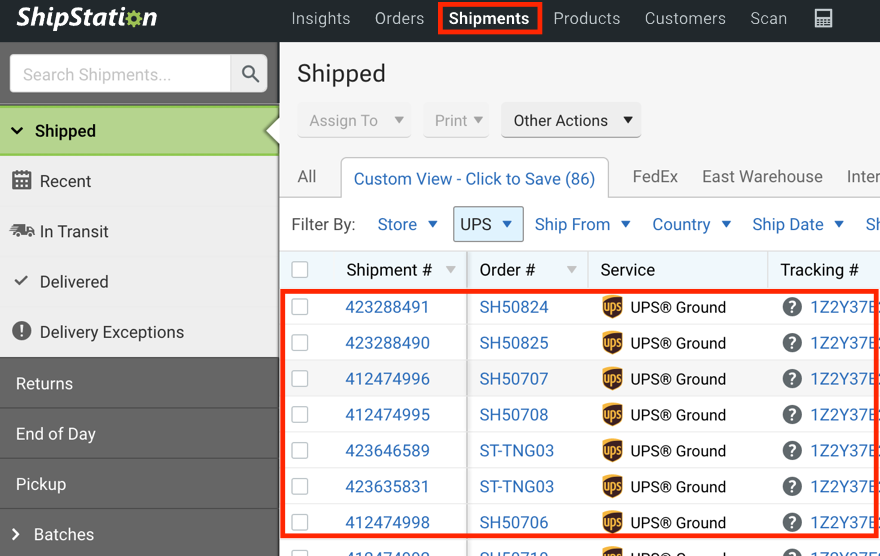Open order SH50825 link
Image resolution: width=880 pixels, height=556 pixels.
514,343
